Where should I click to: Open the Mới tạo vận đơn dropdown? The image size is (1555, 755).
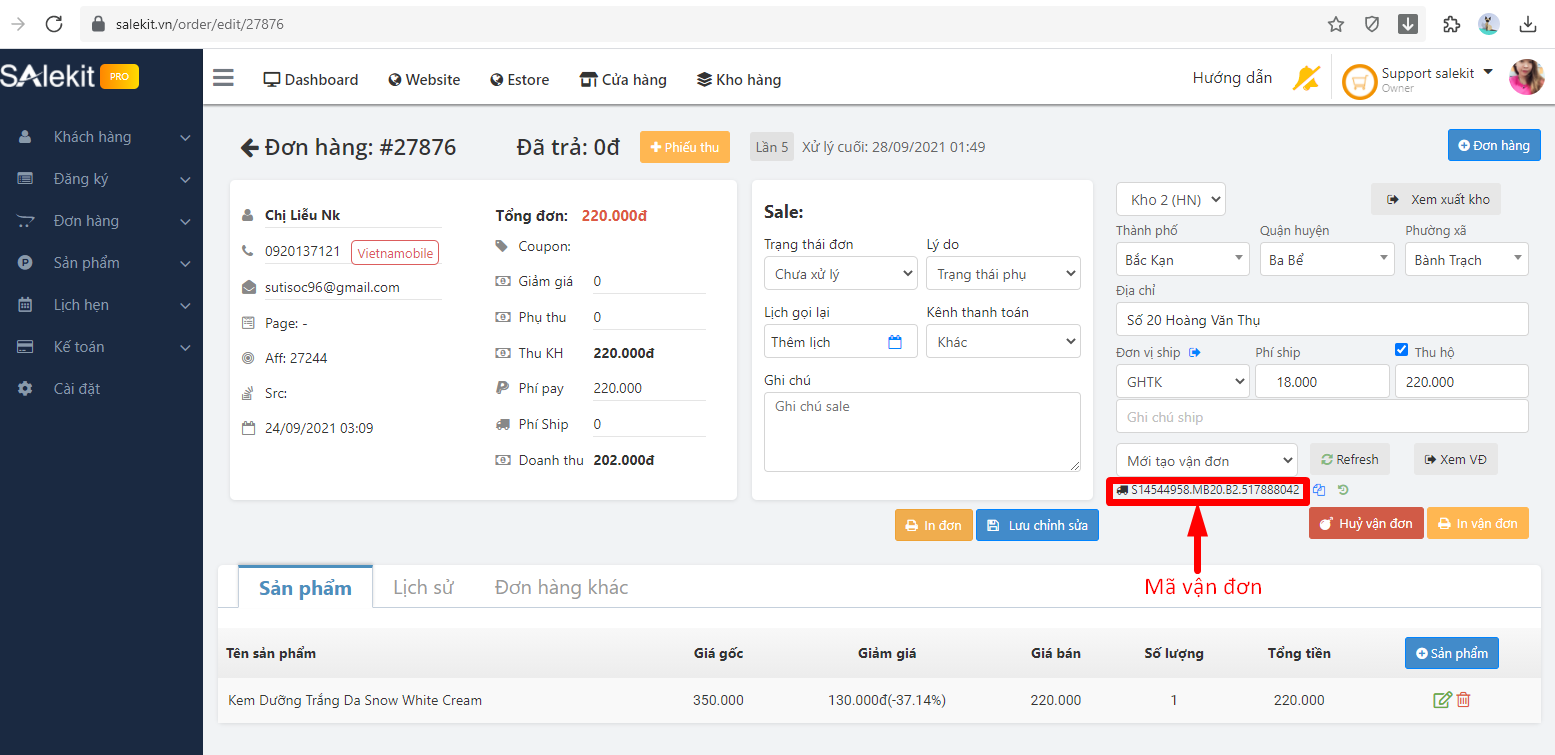1206,460
